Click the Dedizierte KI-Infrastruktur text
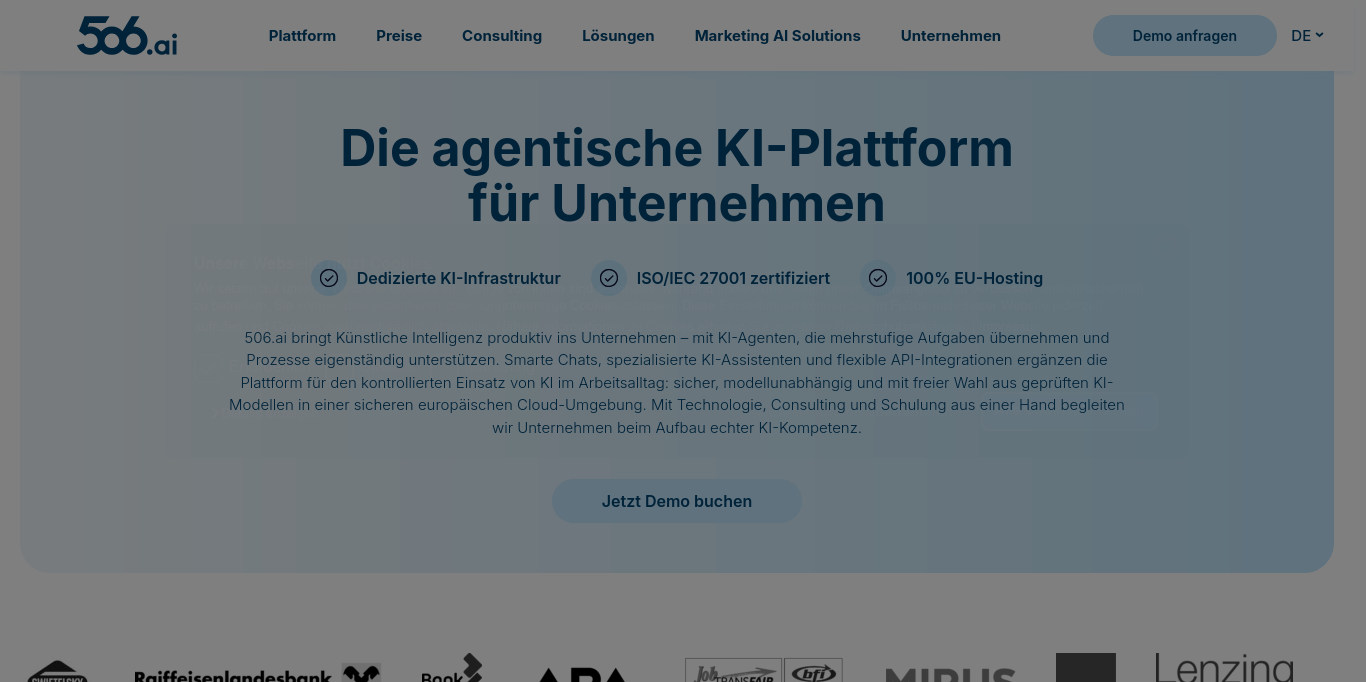 pyautogui.click(x=459, y=279)
